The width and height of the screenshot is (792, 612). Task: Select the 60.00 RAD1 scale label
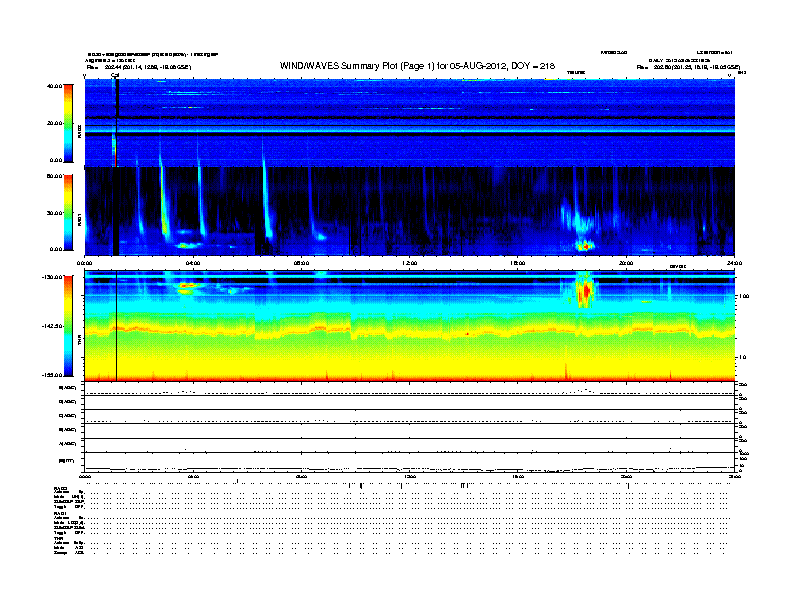[54, 176]
